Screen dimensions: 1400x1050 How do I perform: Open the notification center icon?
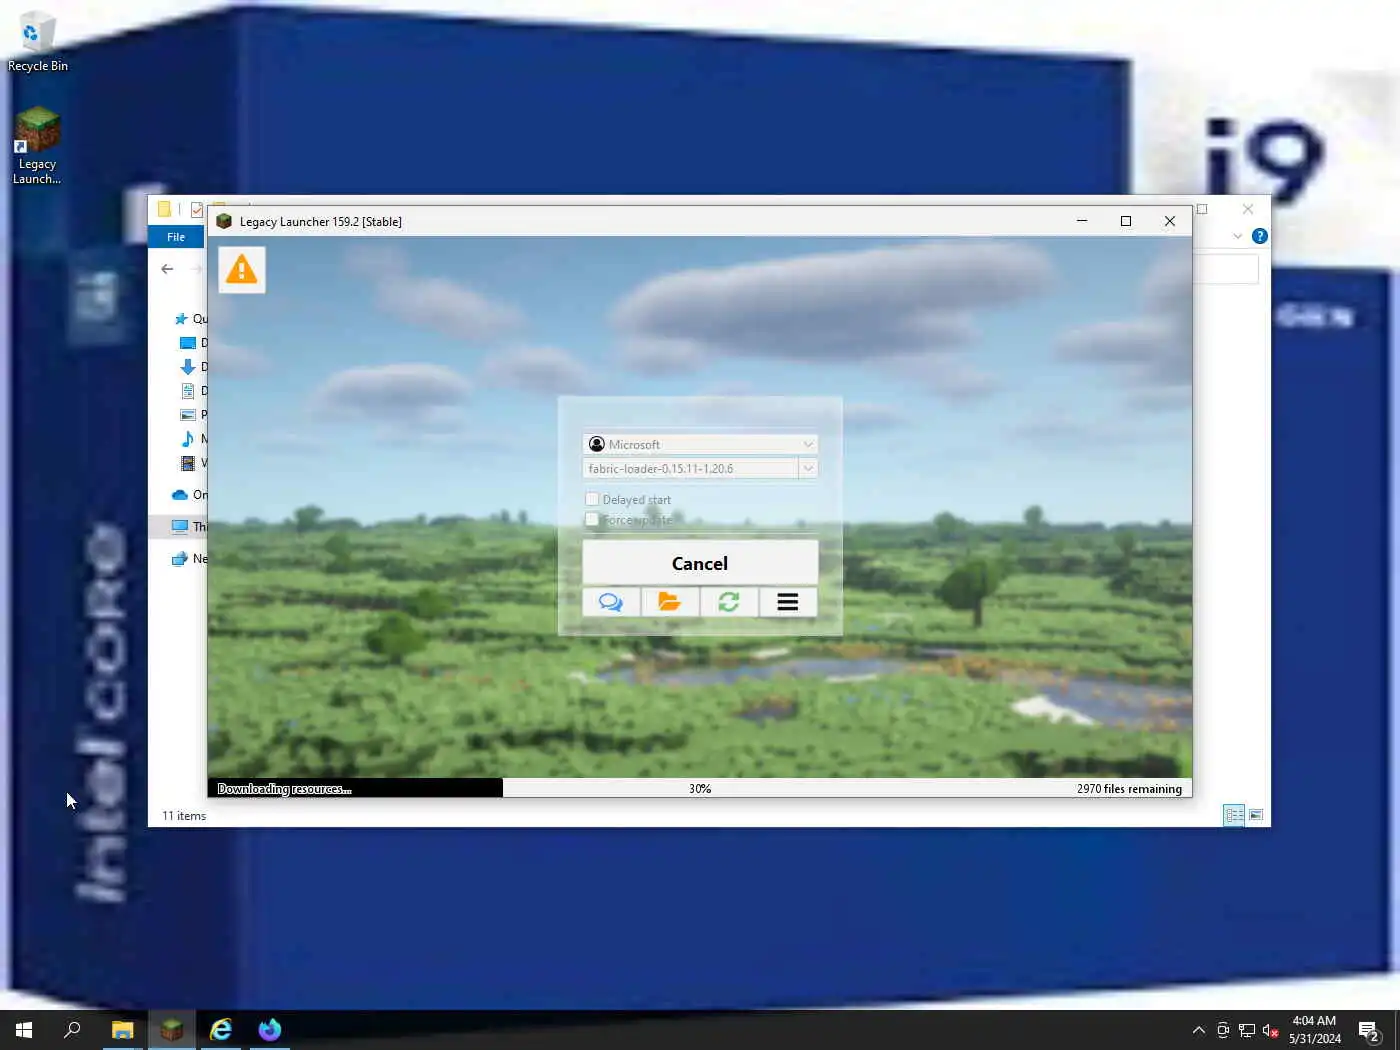tap(1369, 1030)
